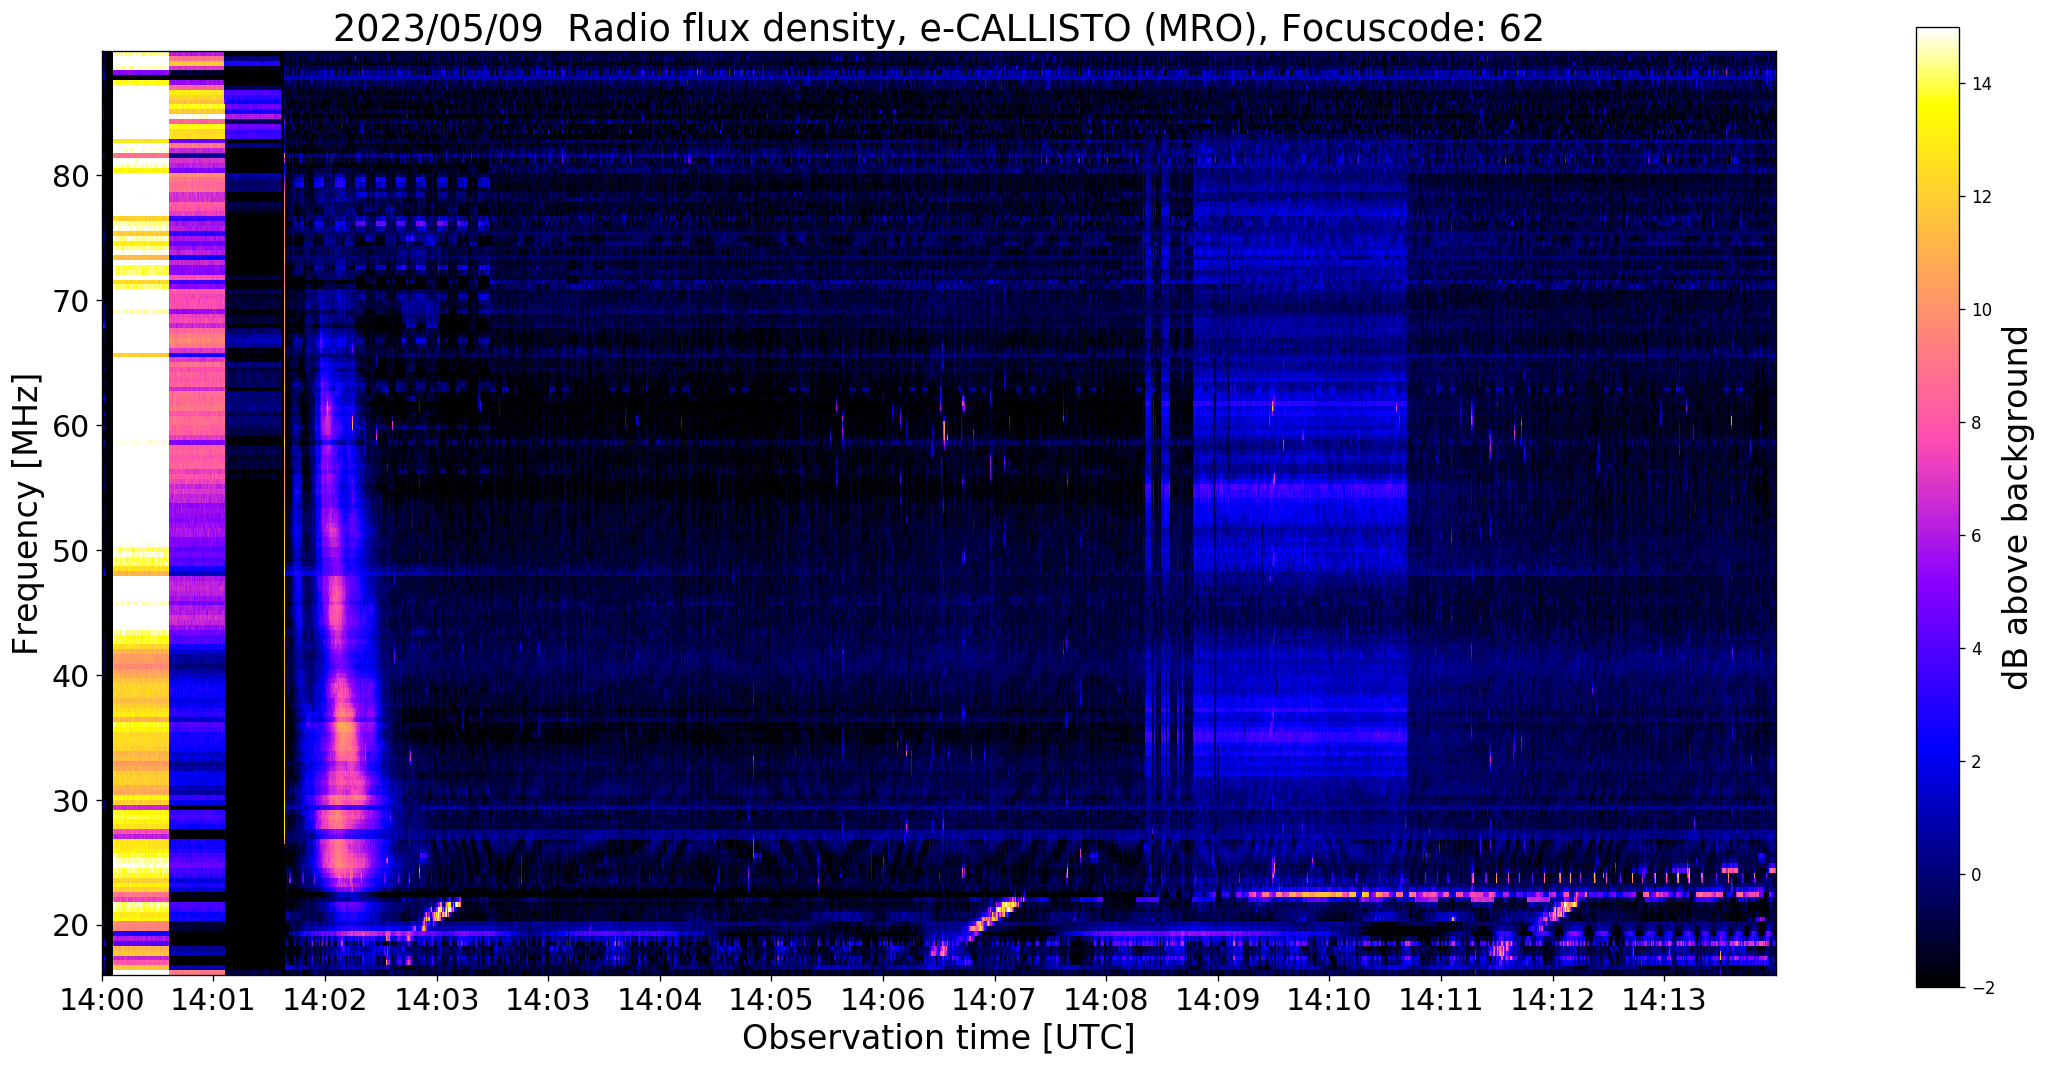Click the colorbar tick value 6

click(x=1974, y=536)
